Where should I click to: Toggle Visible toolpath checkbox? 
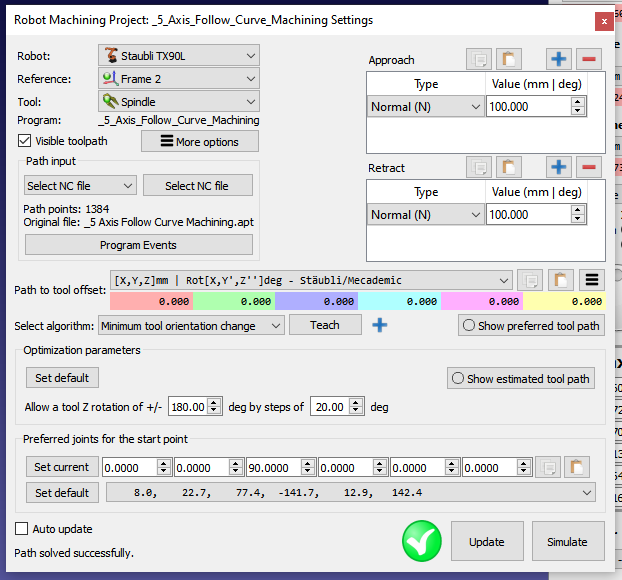(24, 141)
